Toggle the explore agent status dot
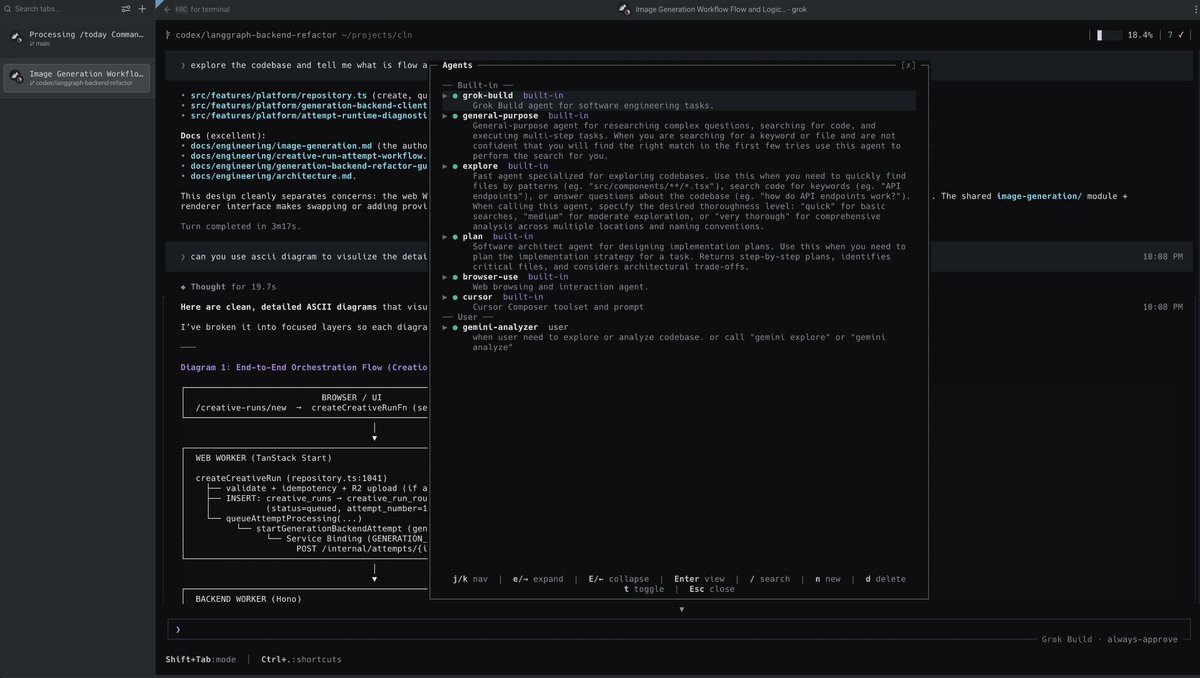The image size is (1200, 678). (455, 166)
